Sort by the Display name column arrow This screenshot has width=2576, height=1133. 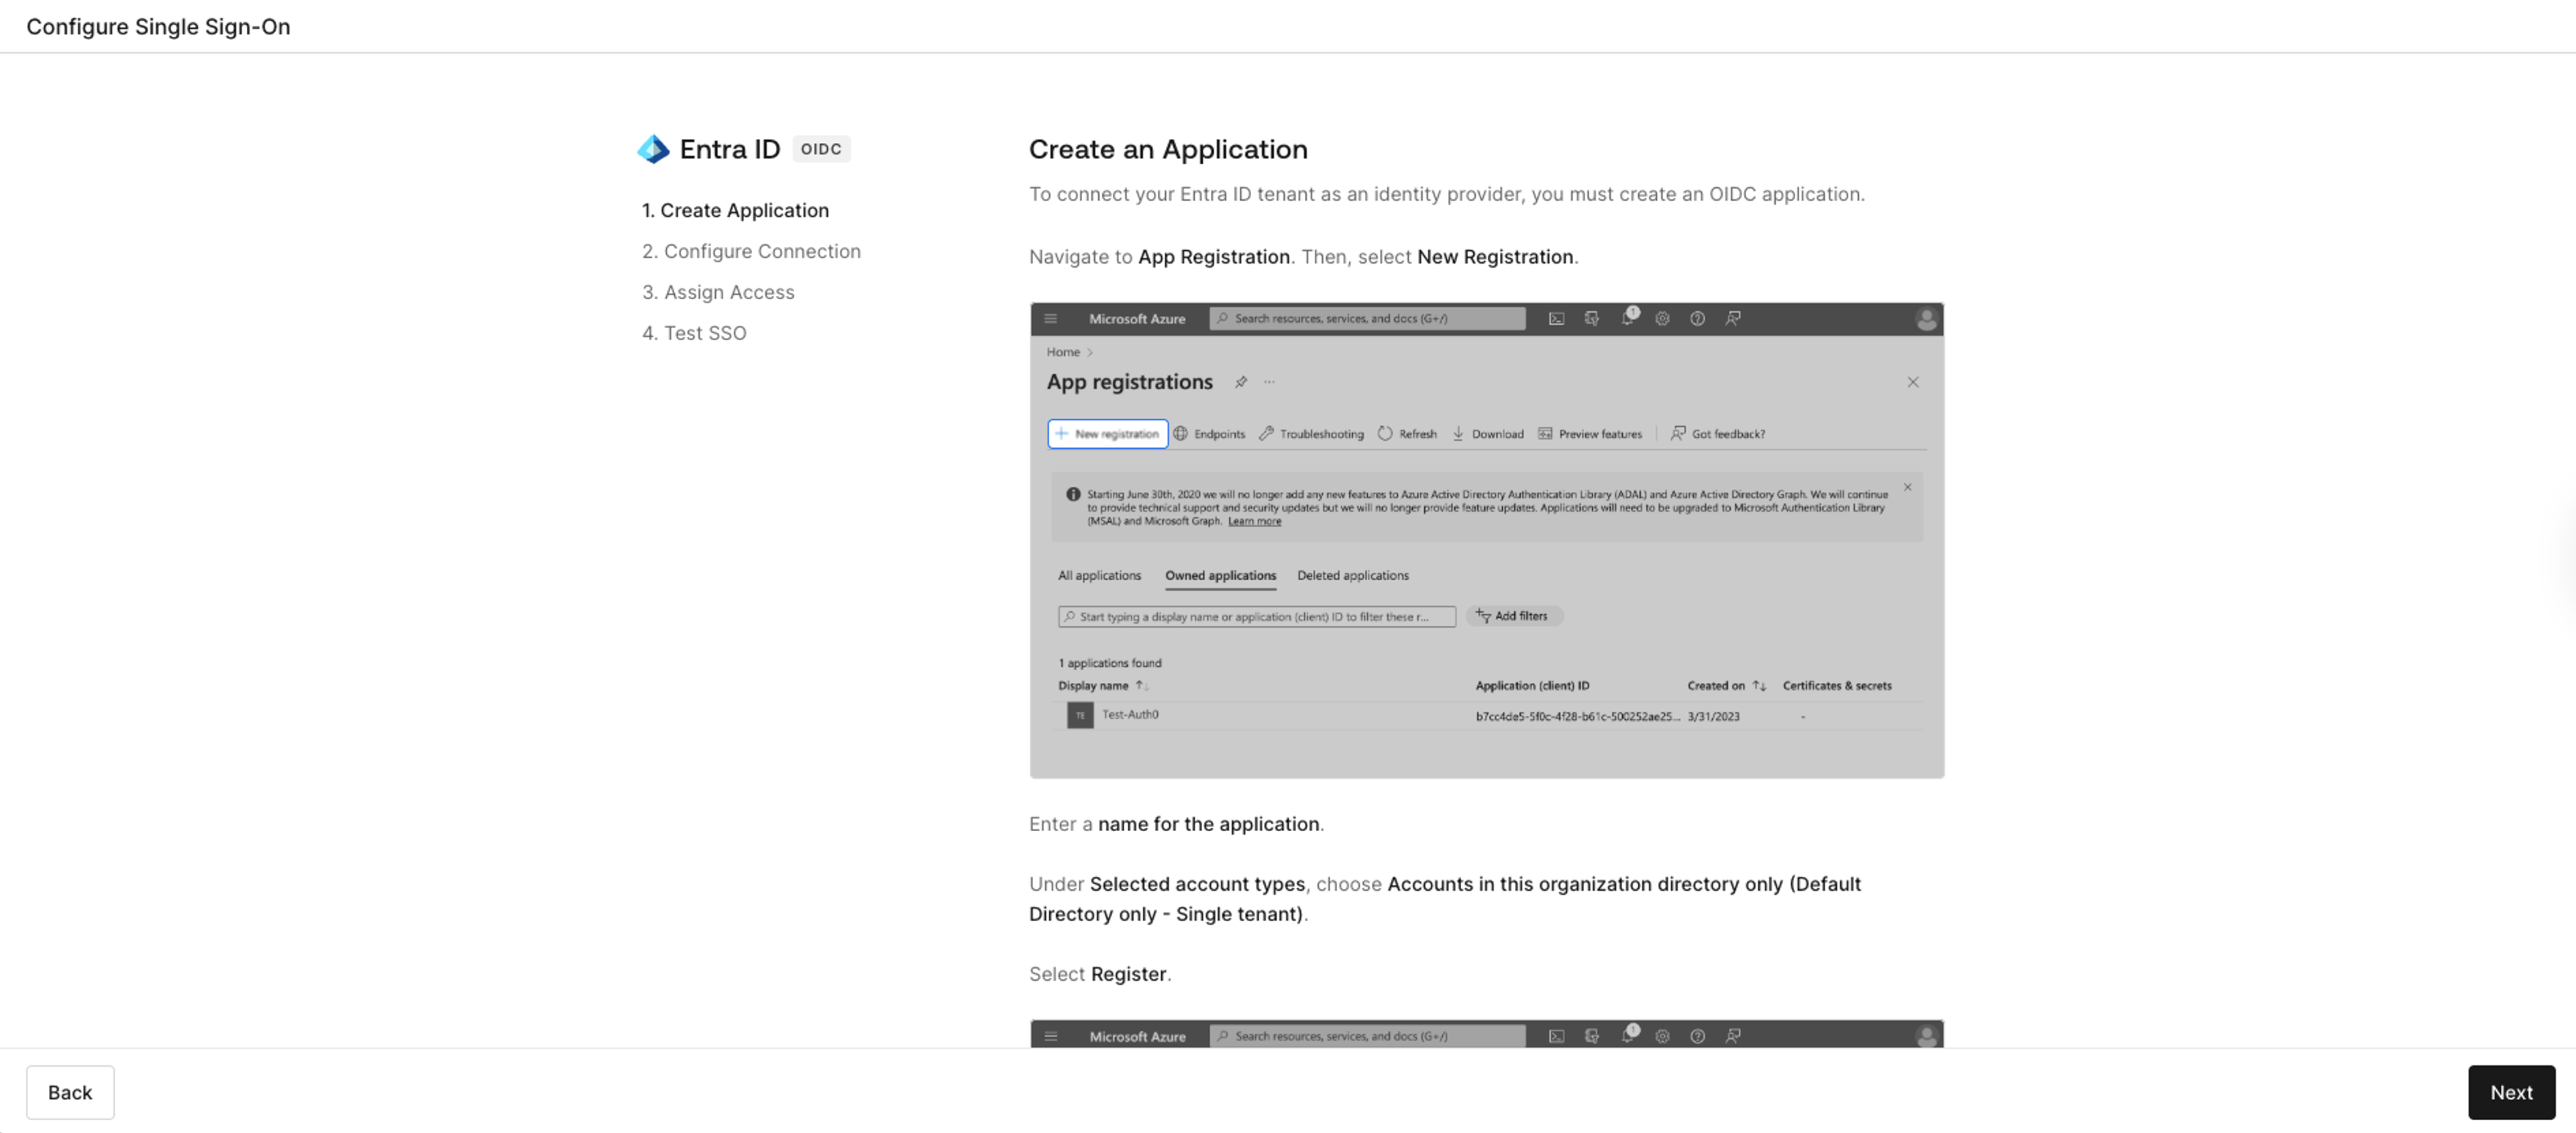tap(1141, 686)
